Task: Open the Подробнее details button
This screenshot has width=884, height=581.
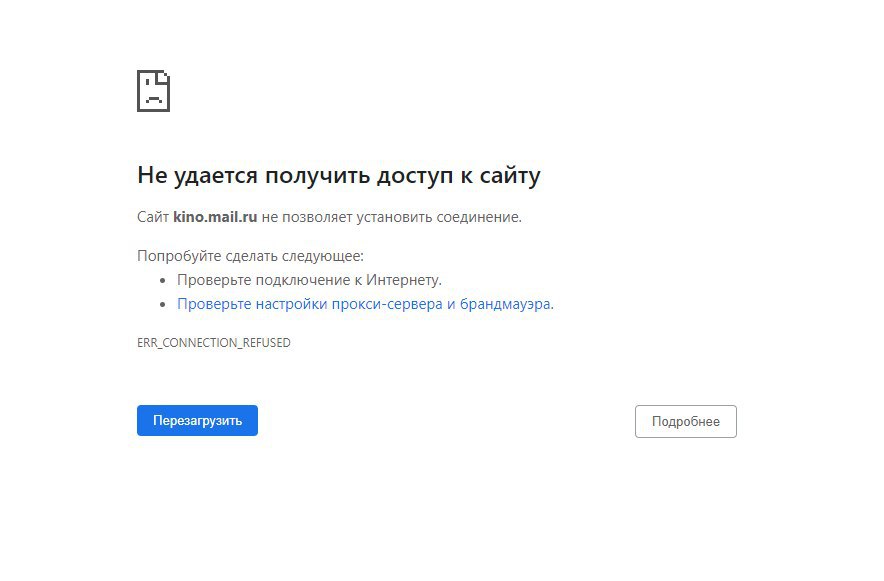Action: pos(686,422)
